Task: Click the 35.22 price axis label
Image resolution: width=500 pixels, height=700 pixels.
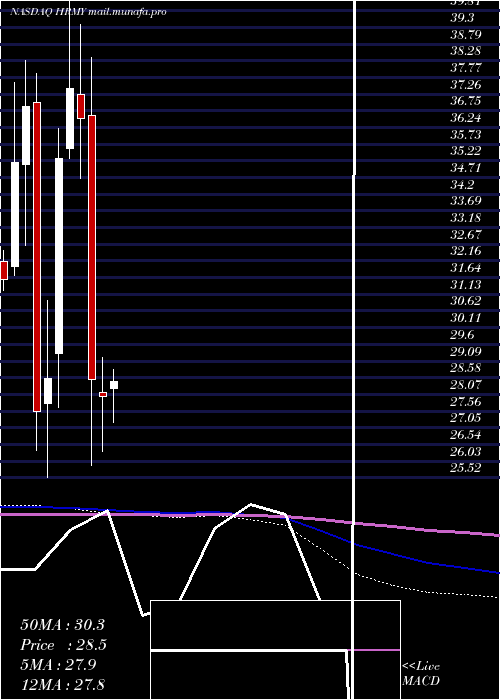Action: 466,151
